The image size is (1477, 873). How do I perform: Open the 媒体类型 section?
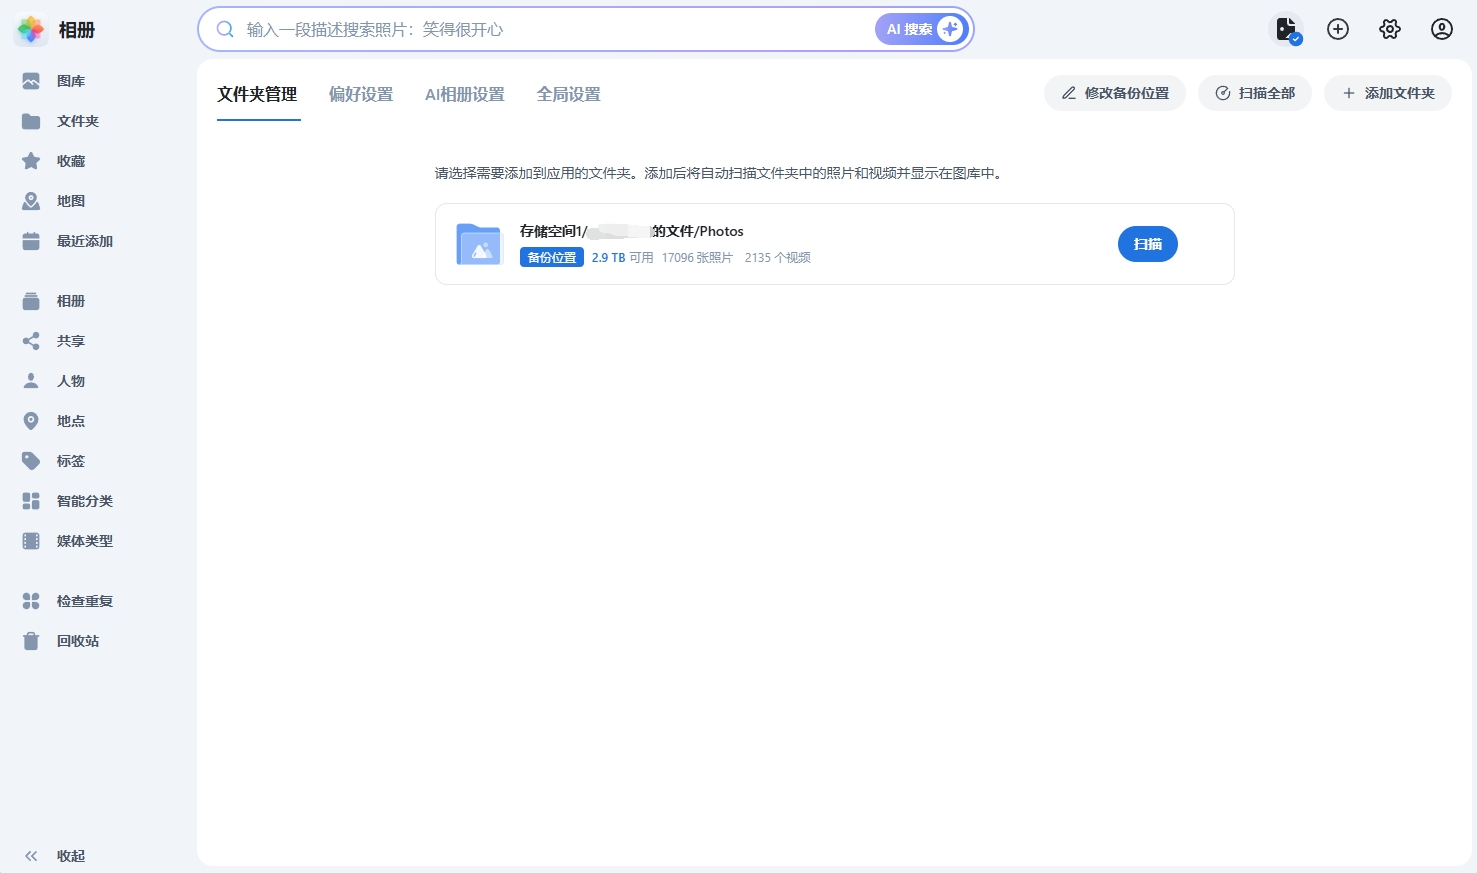point(84,540)
